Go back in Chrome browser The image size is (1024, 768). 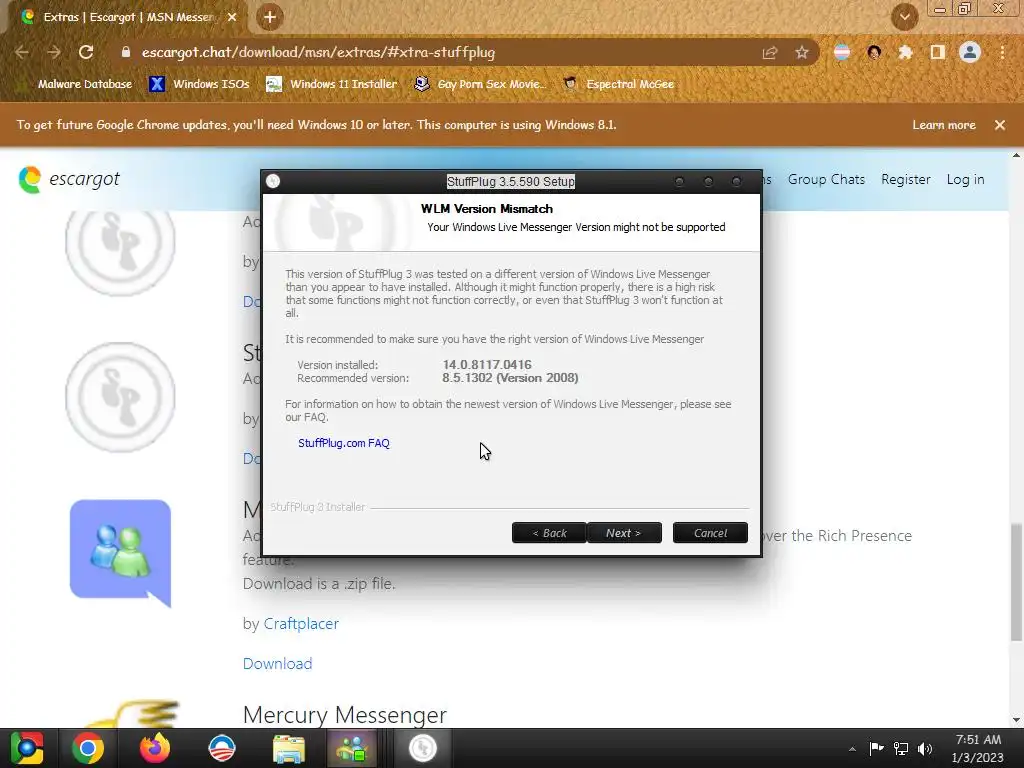click(22, 52)
